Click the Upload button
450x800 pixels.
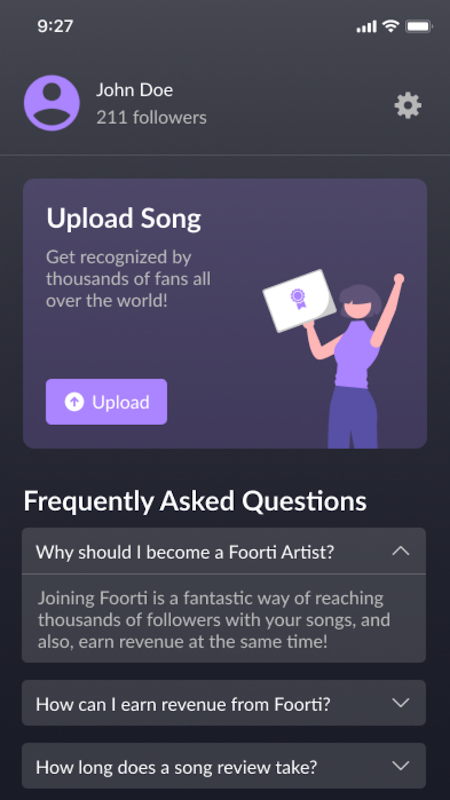(x=107, y=402)
